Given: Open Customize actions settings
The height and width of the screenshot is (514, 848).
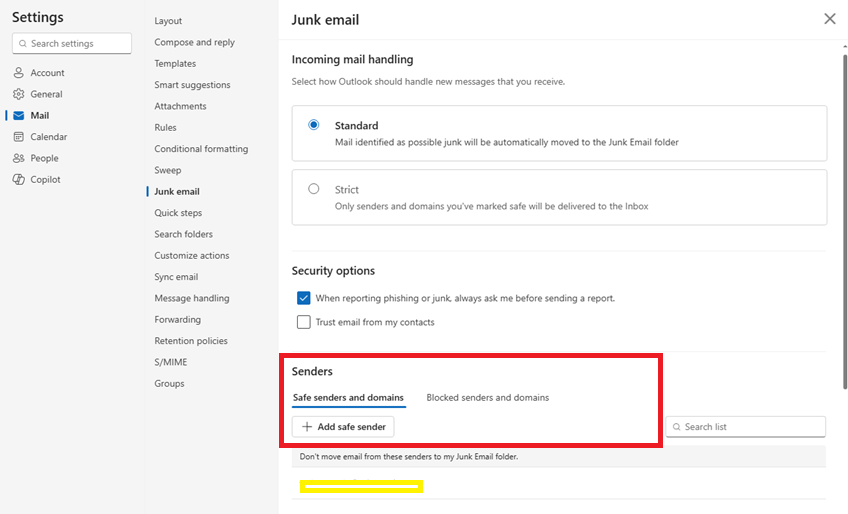Looking at the screenshot, I should coord(191,255).
